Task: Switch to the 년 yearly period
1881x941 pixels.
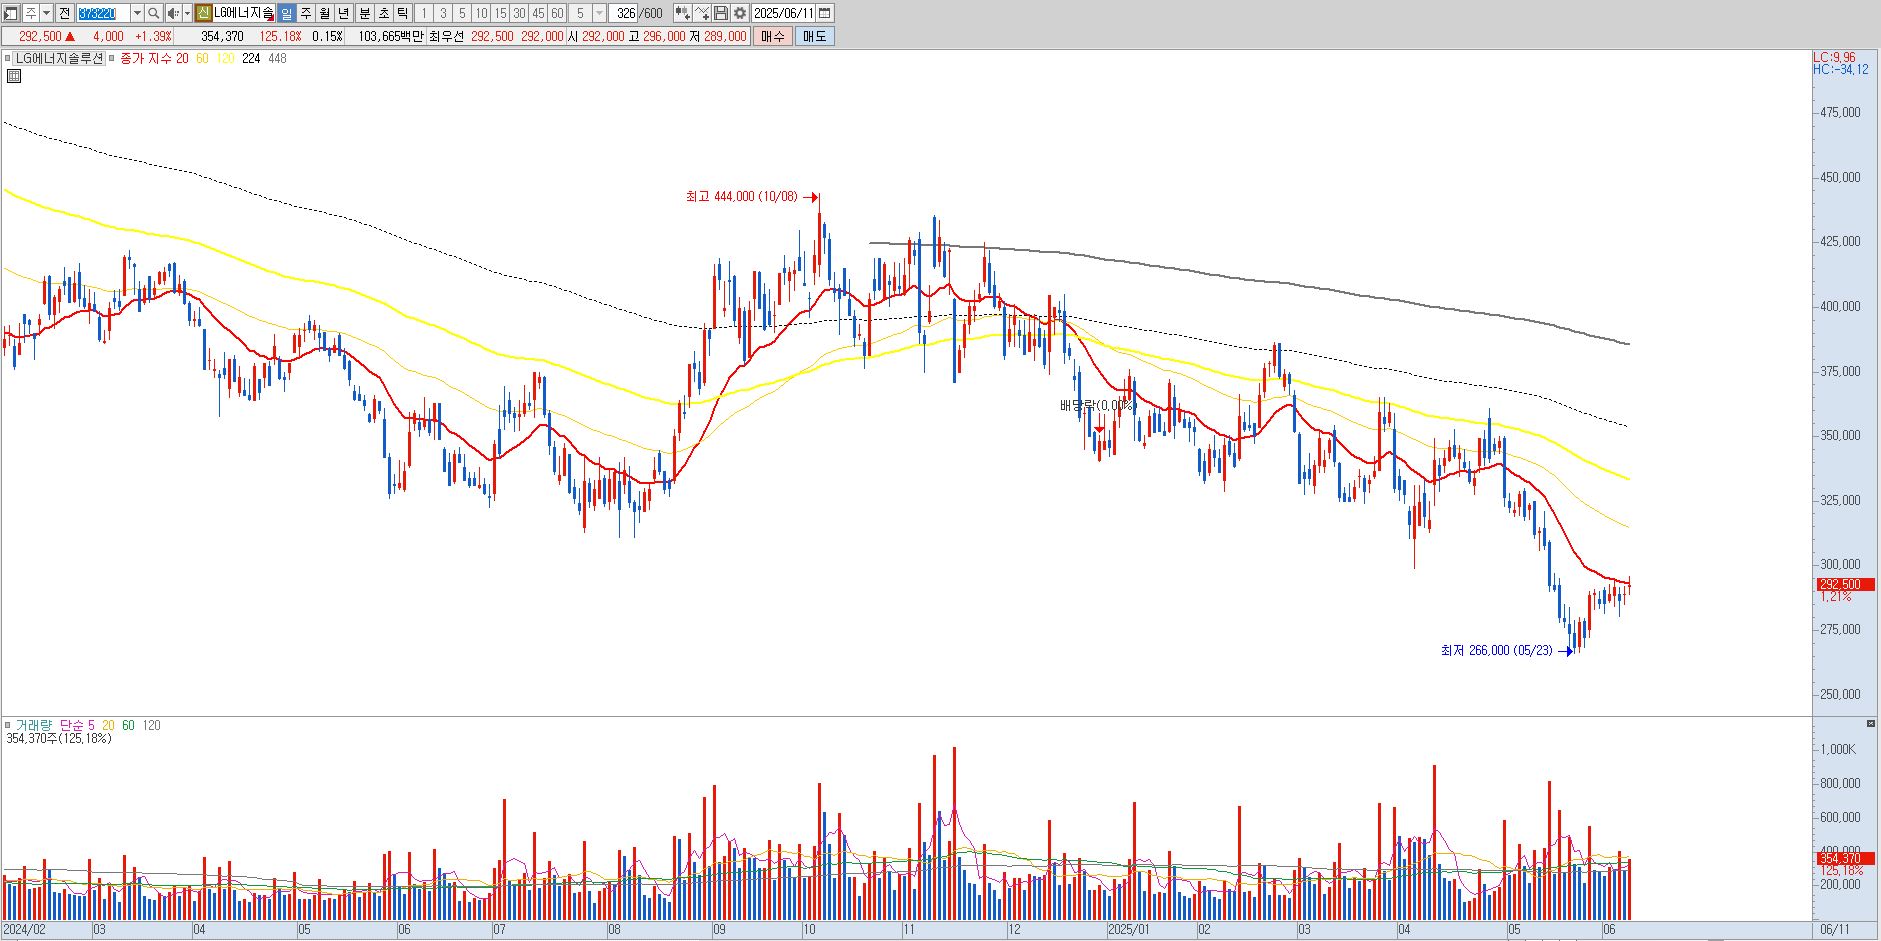Action: (x=344, y=13)
